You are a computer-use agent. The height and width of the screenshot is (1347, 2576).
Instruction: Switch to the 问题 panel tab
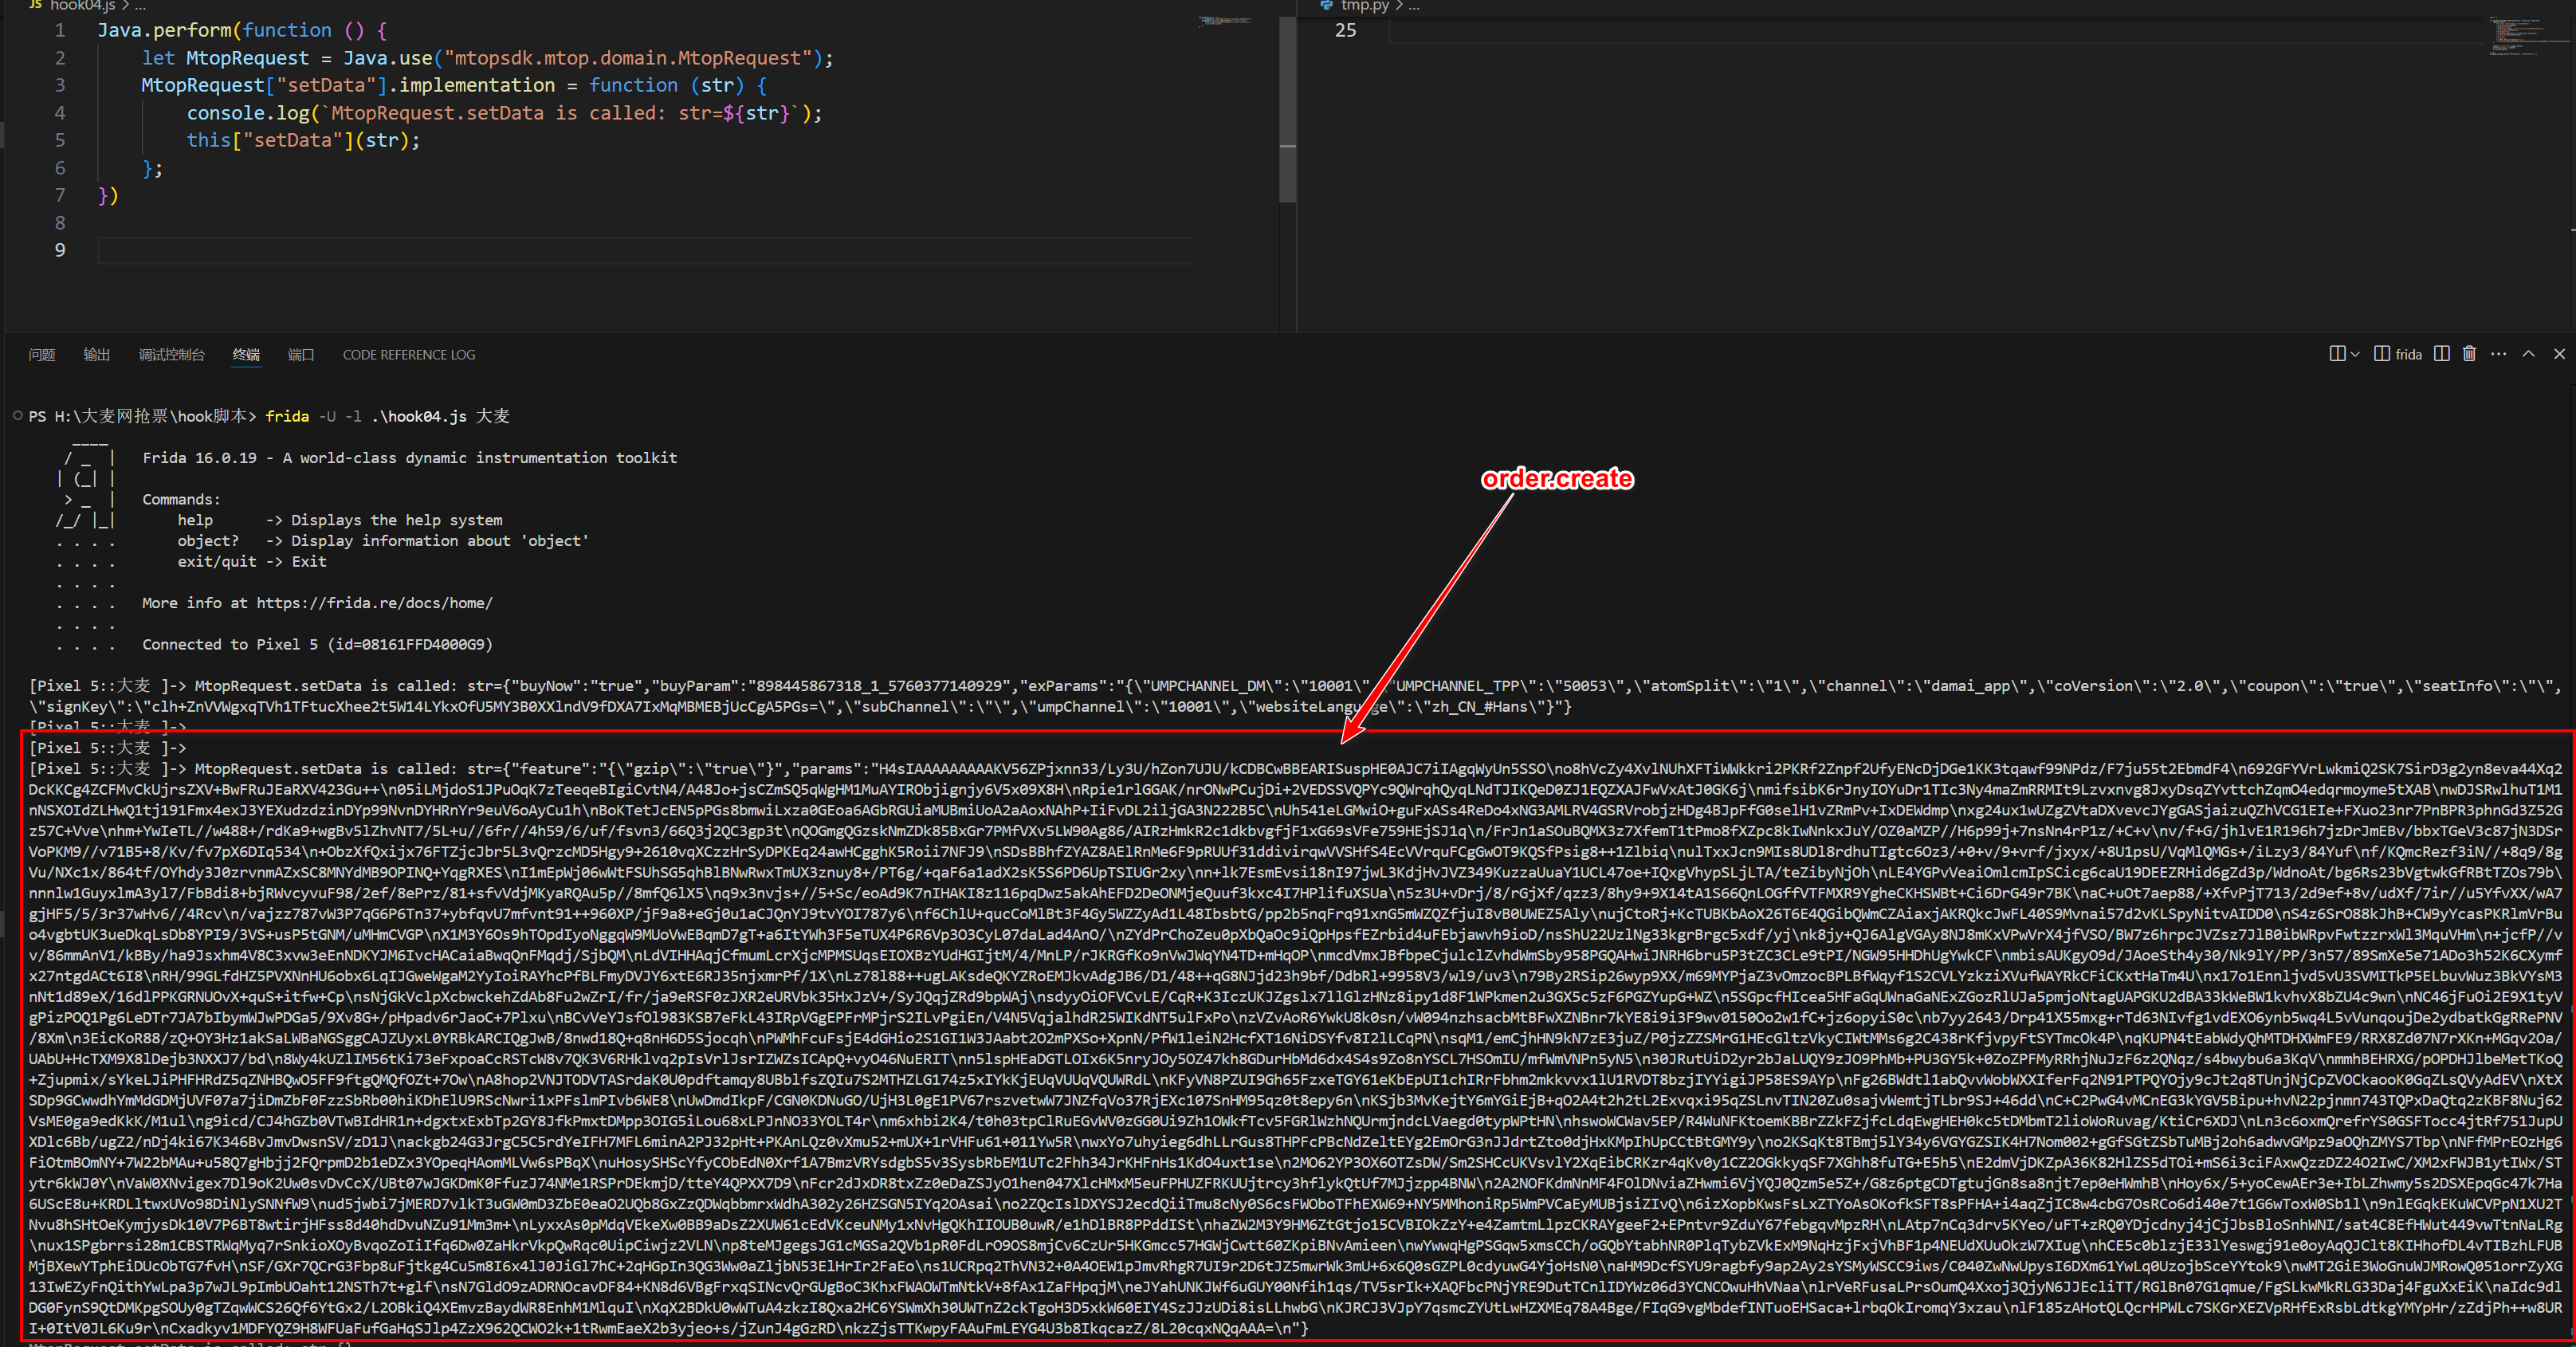click(x=42, y=355)
